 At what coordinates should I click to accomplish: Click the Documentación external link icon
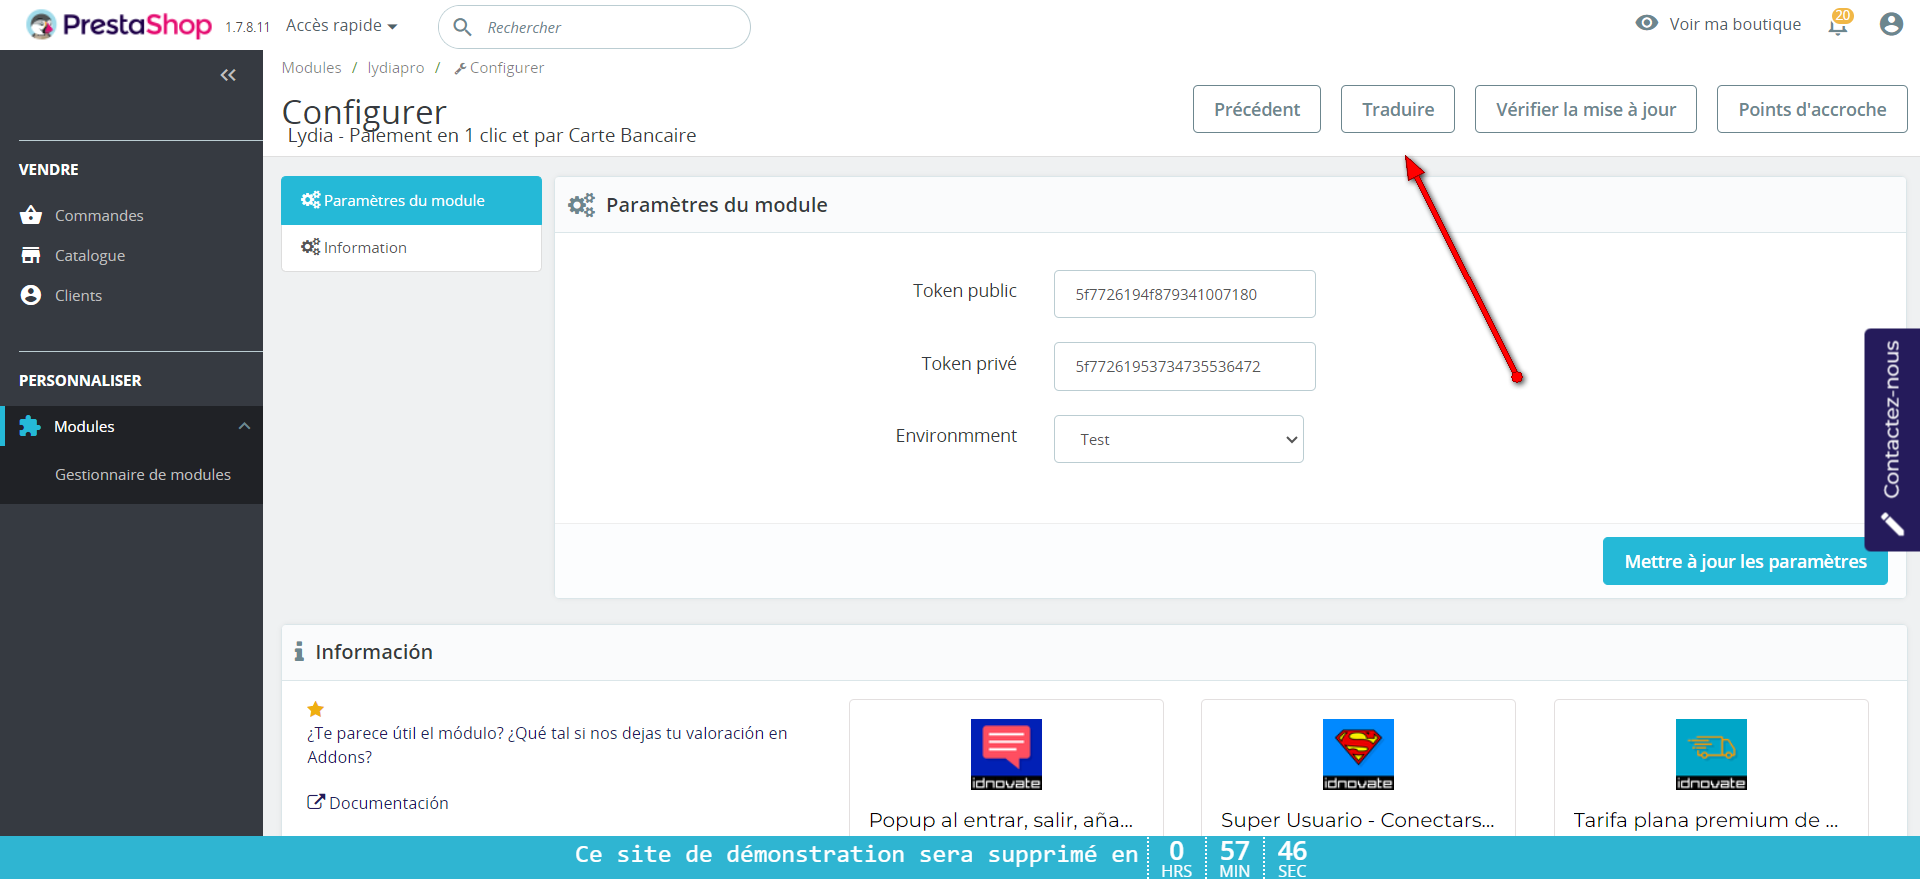point(316,802)
